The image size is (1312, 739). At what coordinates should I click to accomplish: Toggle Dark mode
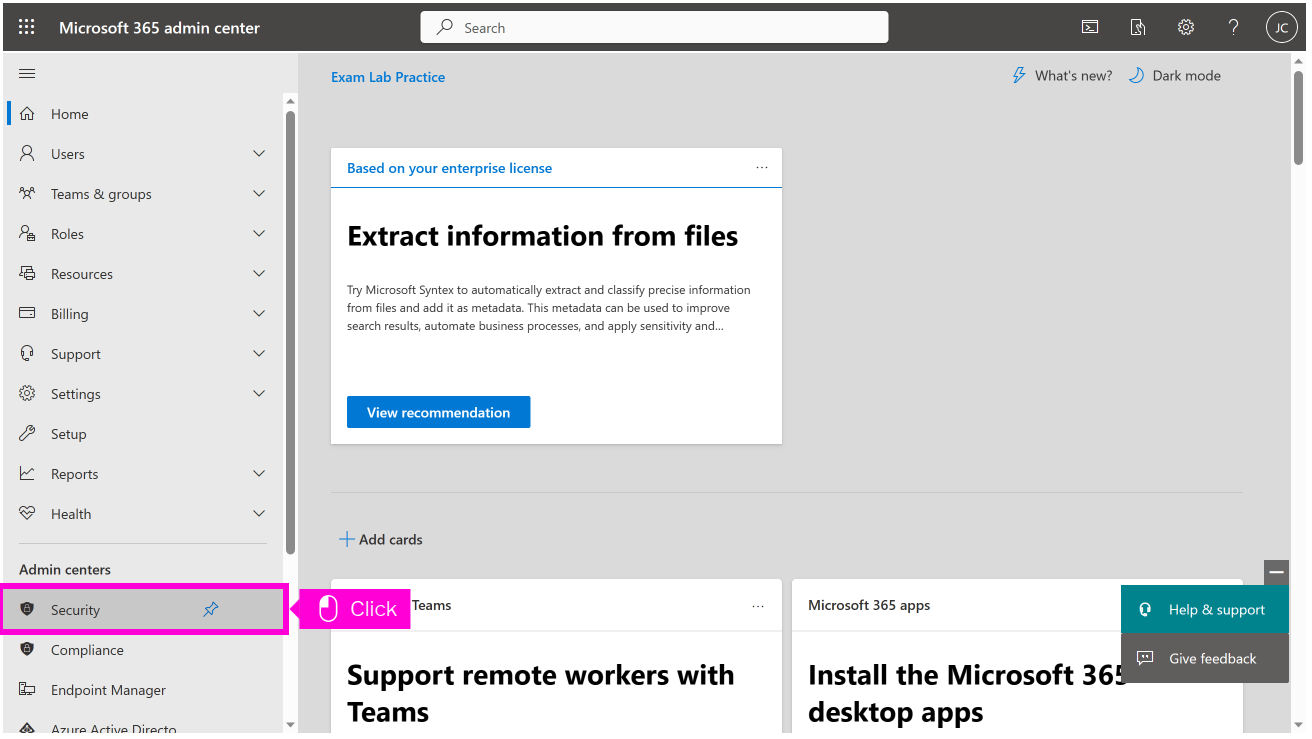[x=1175, y=76]
